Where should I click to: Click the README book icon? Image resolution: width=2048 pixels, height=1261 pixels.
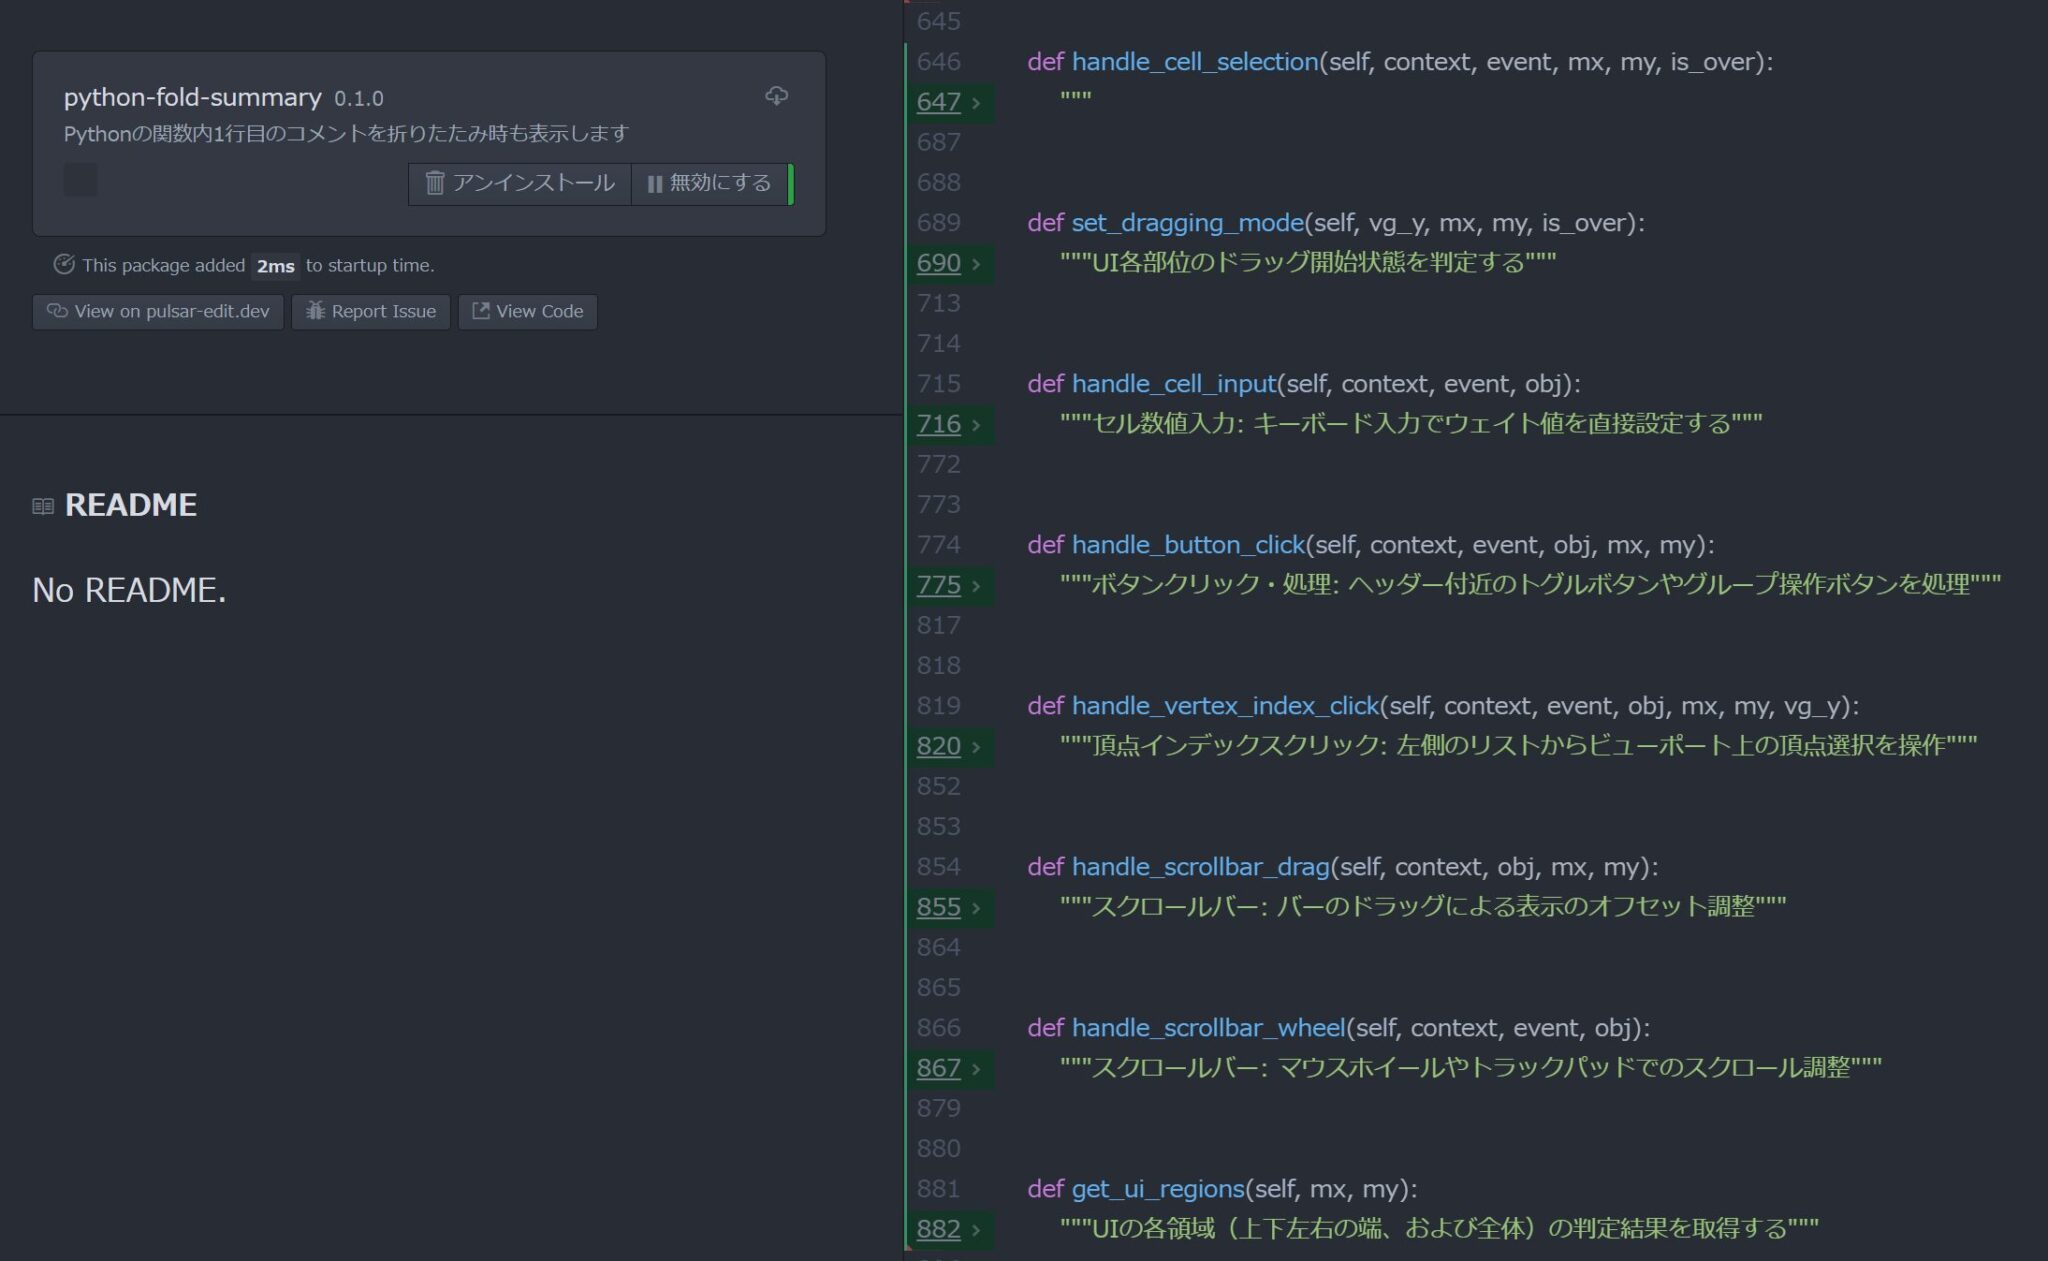point(43,506)
